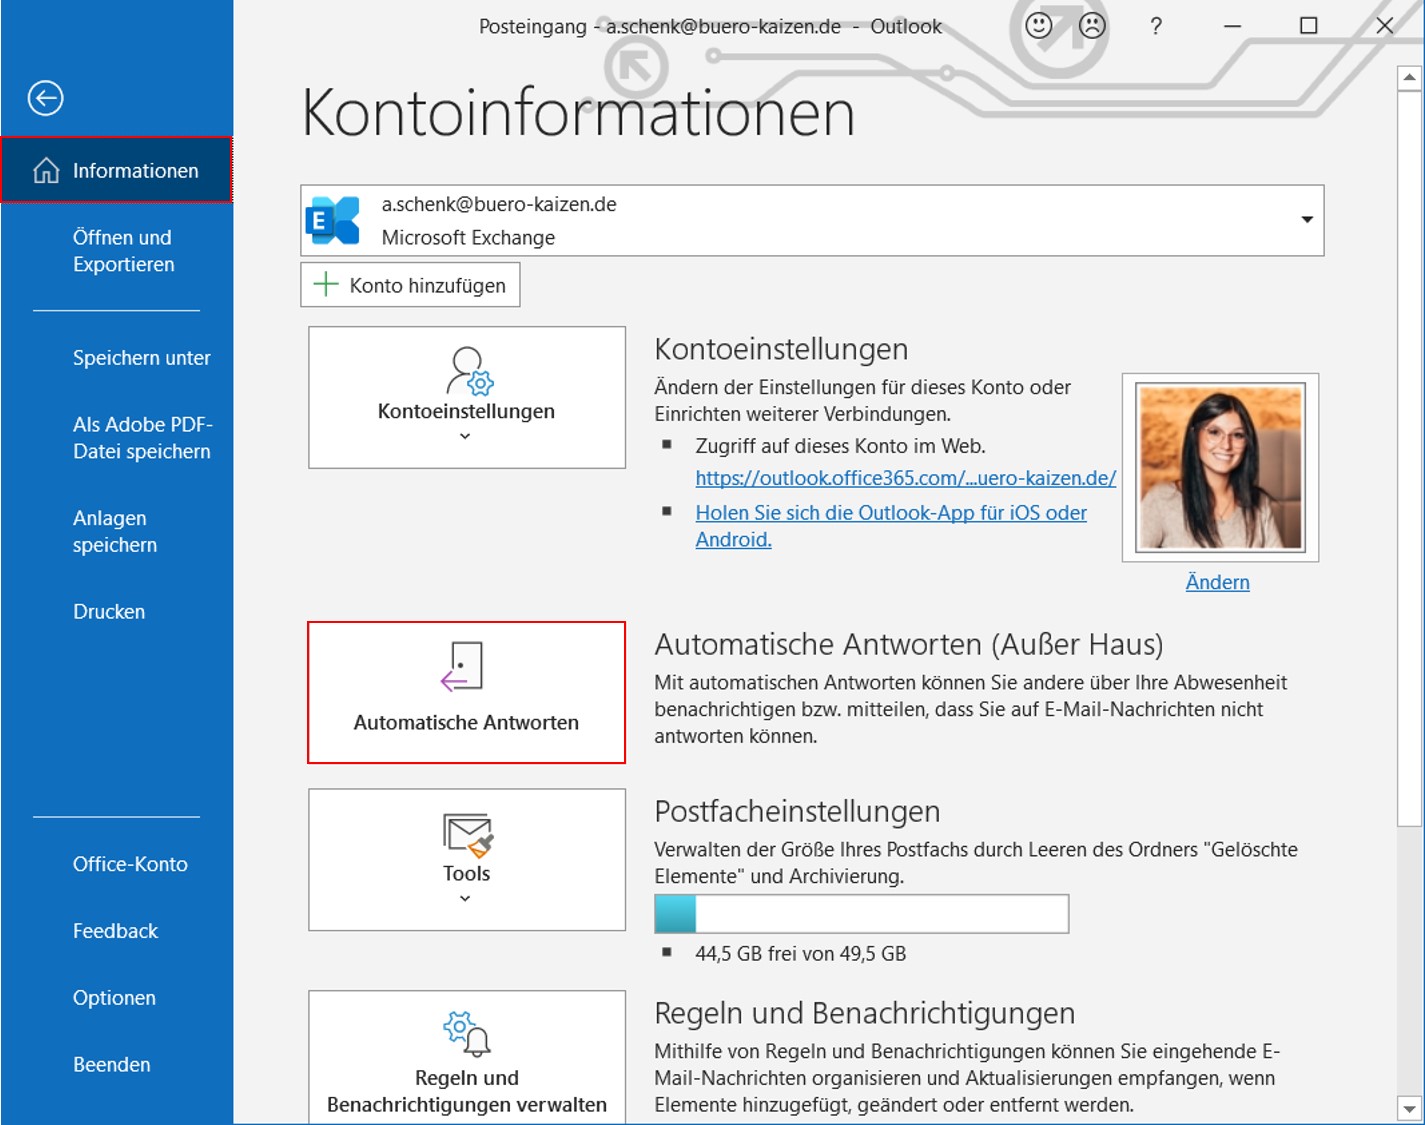Open the Outlook-App für iOS oder Android link
Screen dimensions: 1425x1125
(891, 526)
